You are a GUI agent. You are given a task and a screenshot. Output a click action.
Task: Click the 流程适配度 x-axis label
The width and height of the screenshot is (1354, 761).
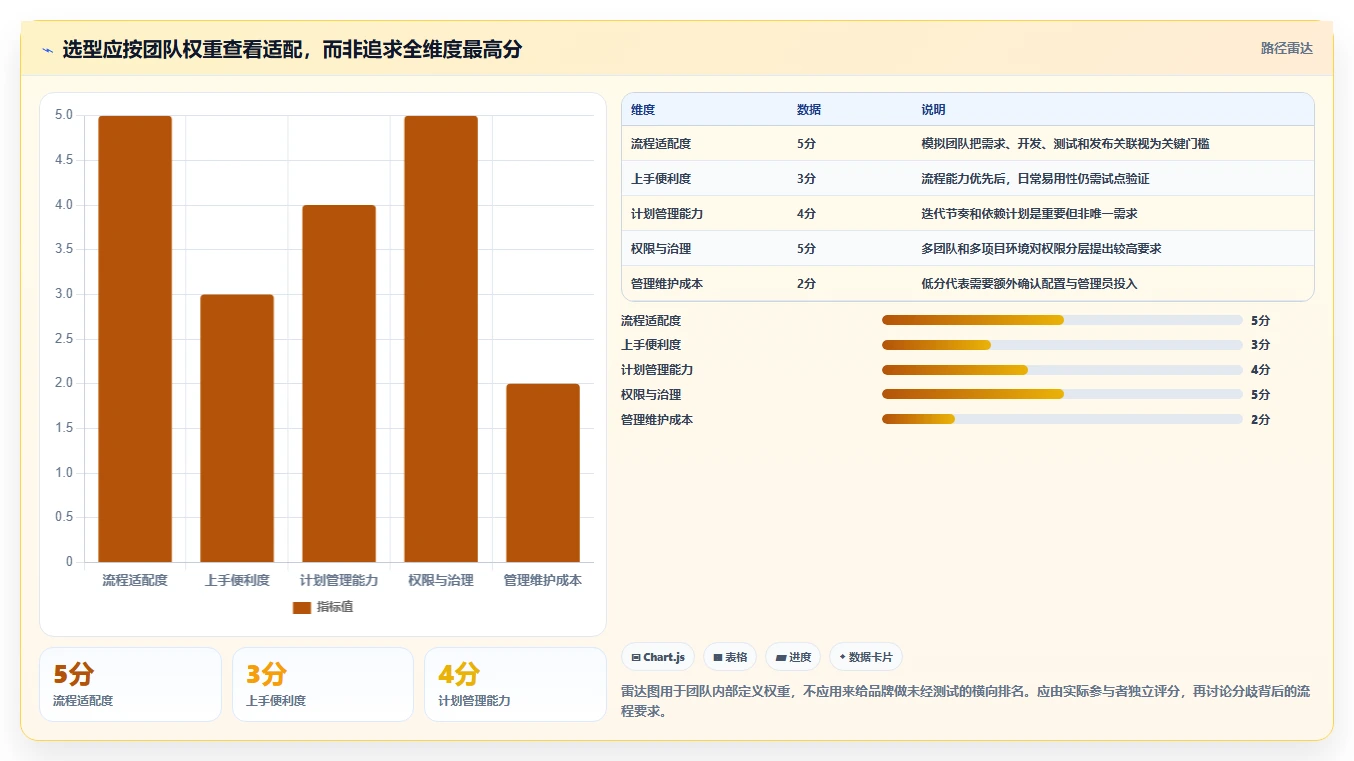135,580
